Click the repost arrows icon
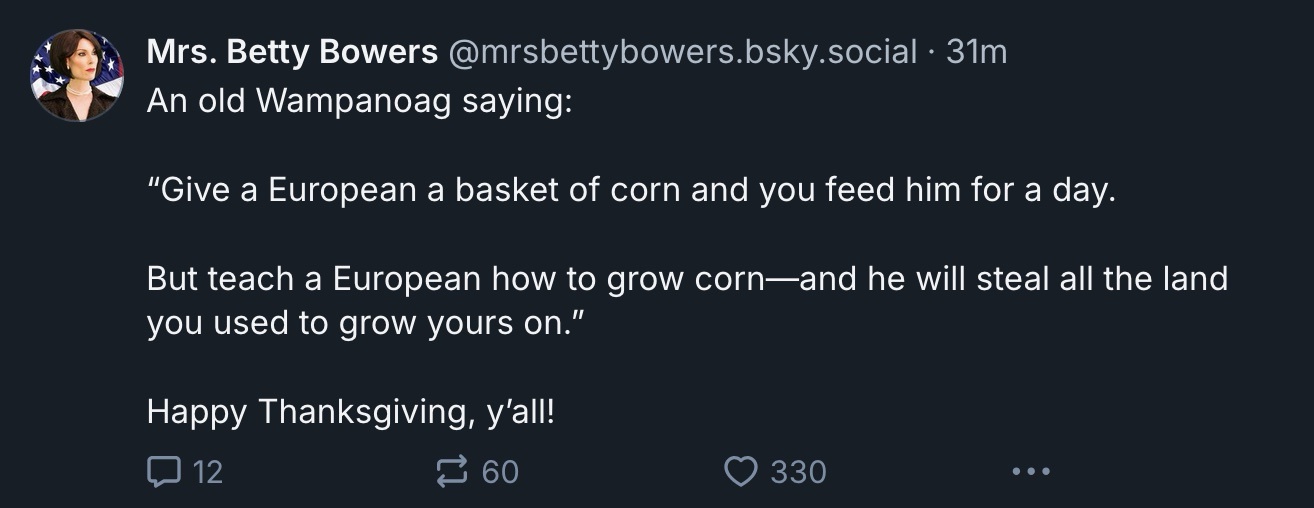 tap(453, 470)
